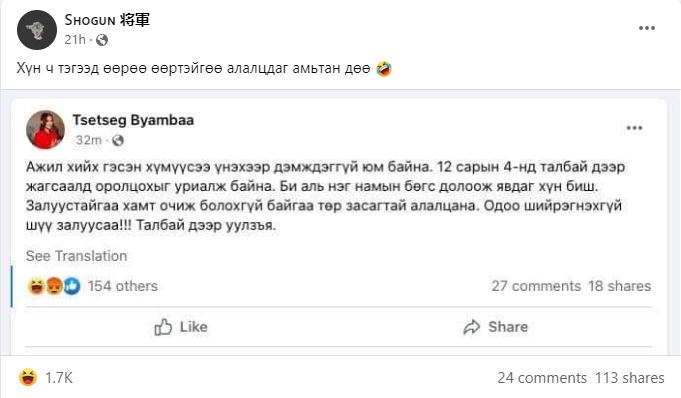View the Haha reactions on the shared post

tap(36, 286)
